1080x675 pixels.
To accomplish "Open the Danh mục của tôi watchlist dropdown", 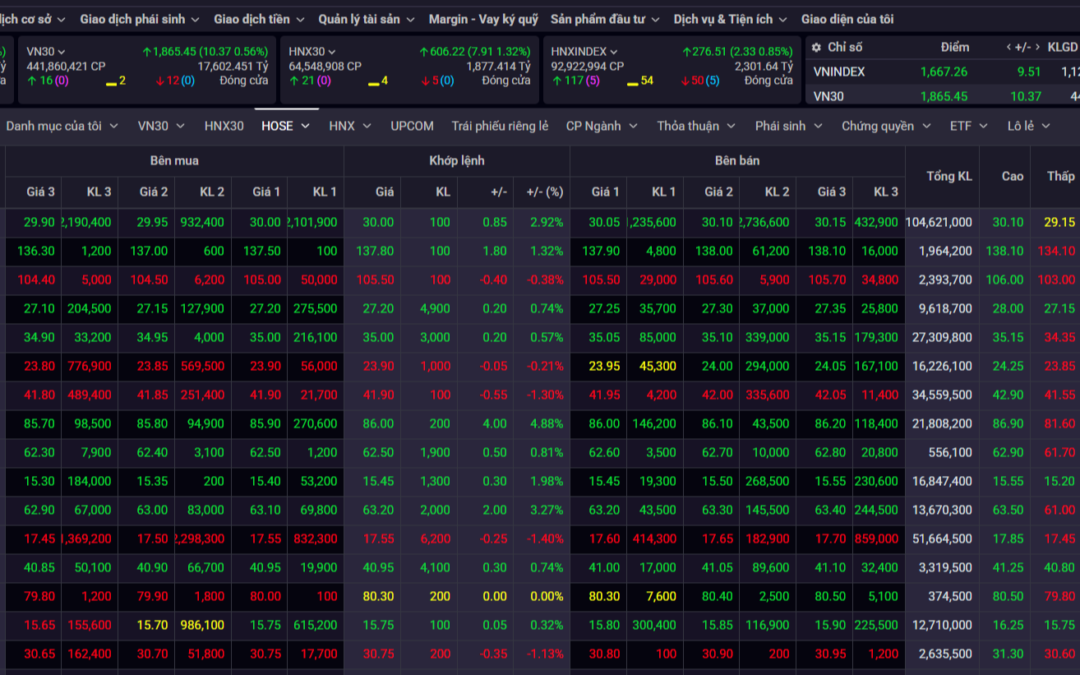I will point(62,126).
